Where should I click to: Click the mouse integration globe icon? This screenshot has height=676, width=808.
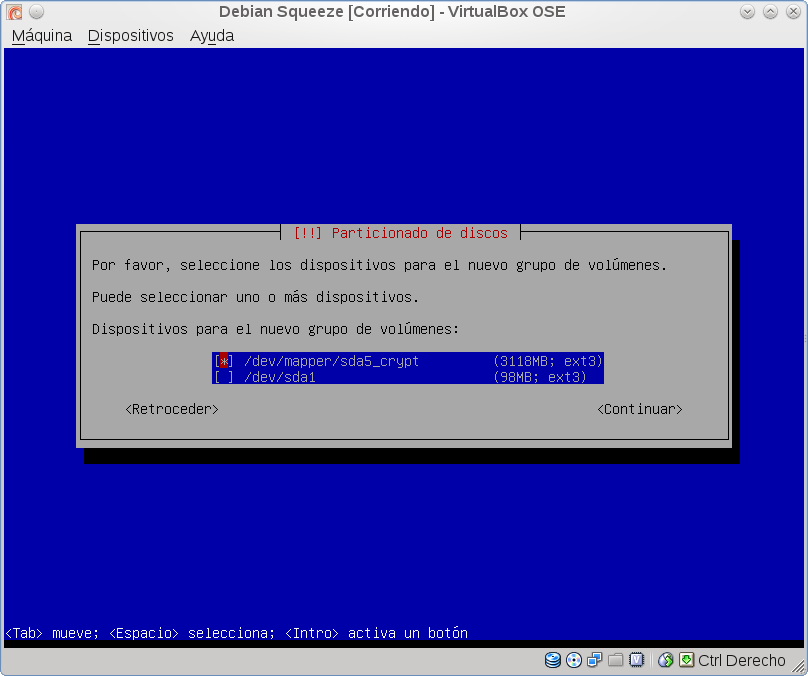tap(666, 660)
